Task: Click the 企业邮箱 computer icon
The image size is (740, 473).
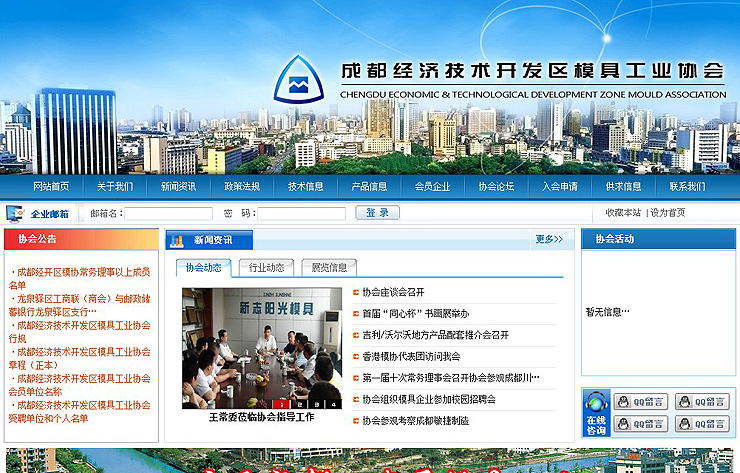Action: [x=16, y=213]
